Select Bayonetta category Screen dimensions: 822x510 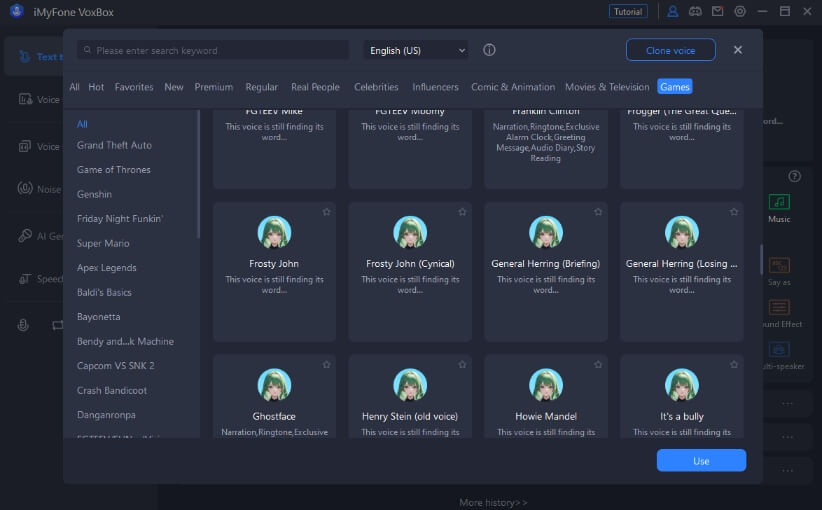(x=99, y=317)
